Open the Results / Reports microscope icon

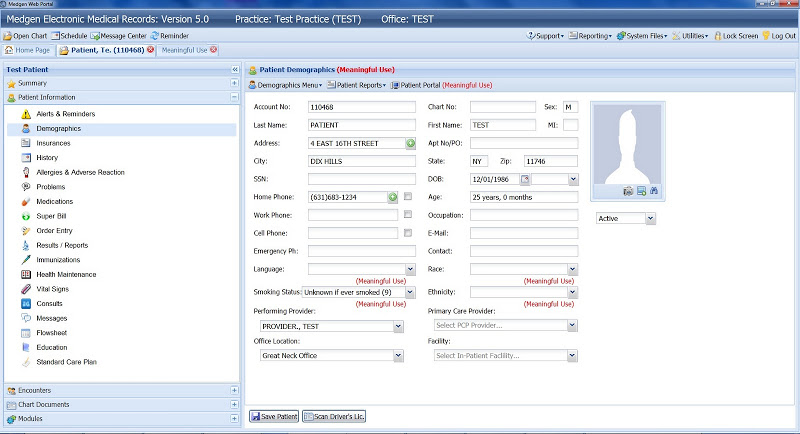26,245
